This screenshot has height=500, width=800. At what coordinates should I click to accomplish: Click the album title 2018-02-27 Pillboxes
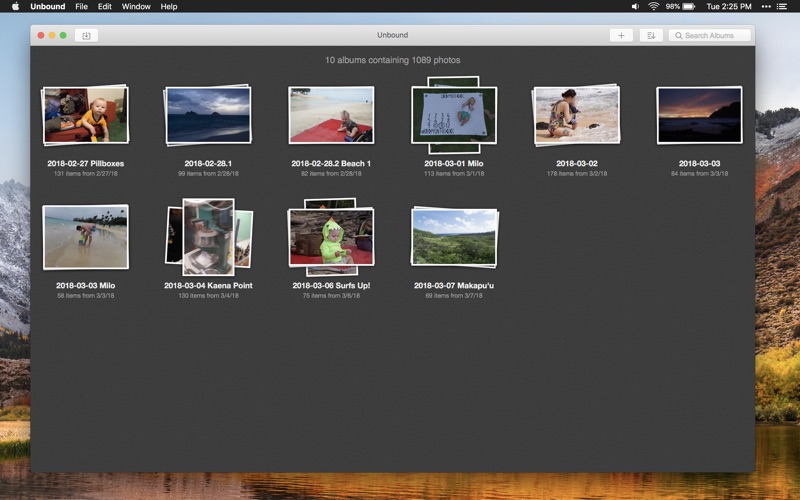(x=86, y=163)
